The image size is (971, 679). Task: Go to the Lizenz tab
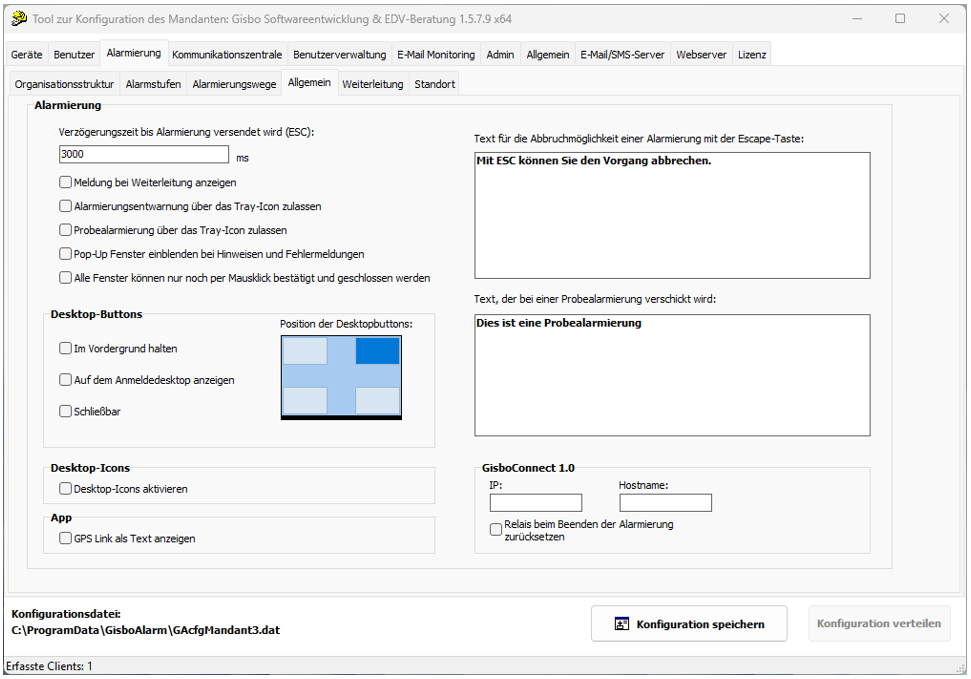[x=752, y=55]
